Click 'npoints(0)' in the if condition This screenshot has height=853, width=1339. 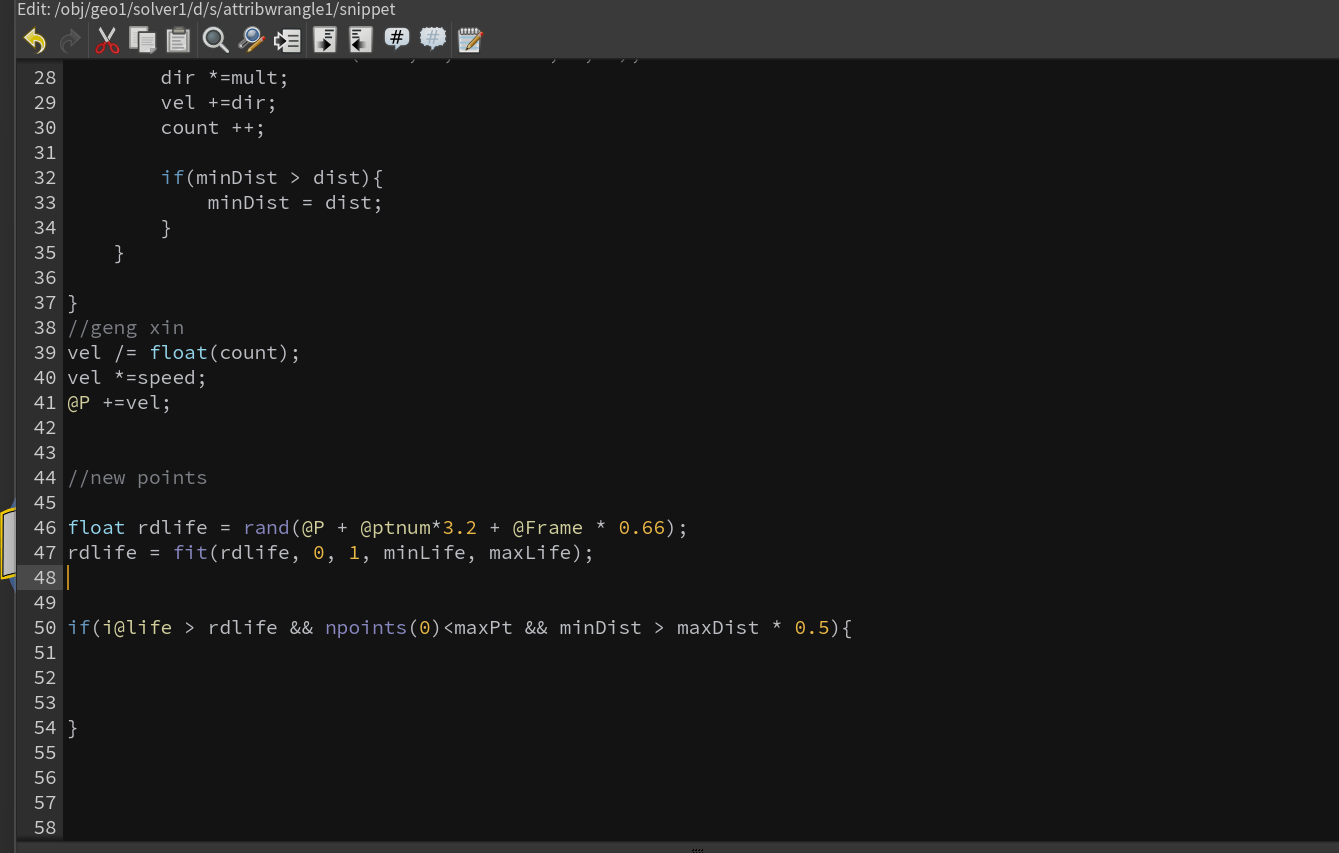[383, 627]
